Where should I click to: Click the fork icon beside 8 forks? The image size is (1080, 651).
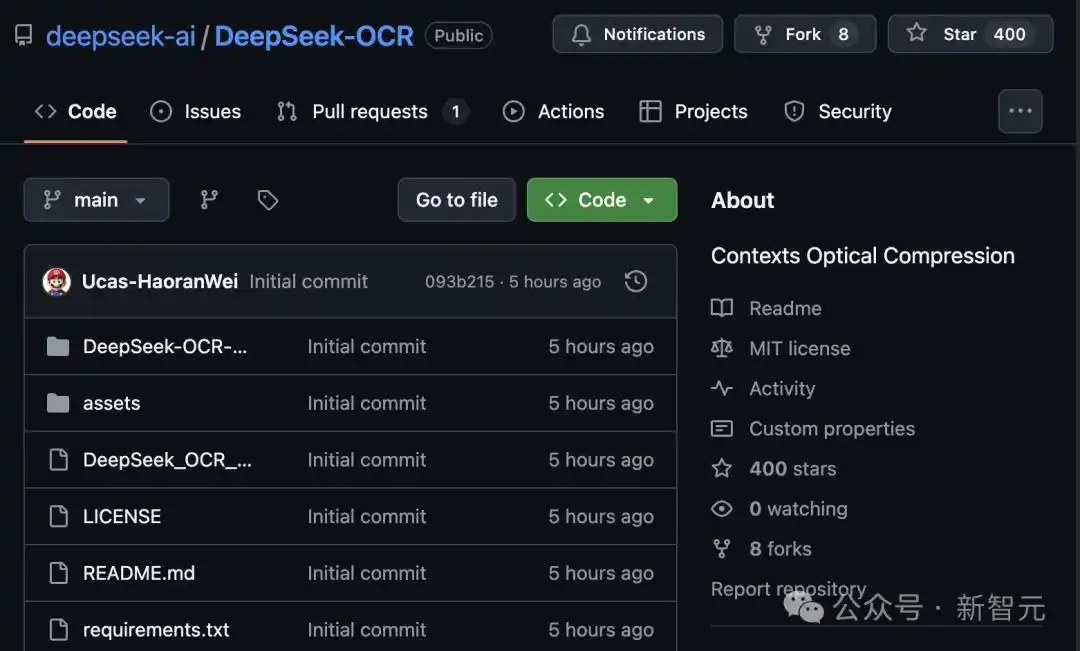coord(722,548)
